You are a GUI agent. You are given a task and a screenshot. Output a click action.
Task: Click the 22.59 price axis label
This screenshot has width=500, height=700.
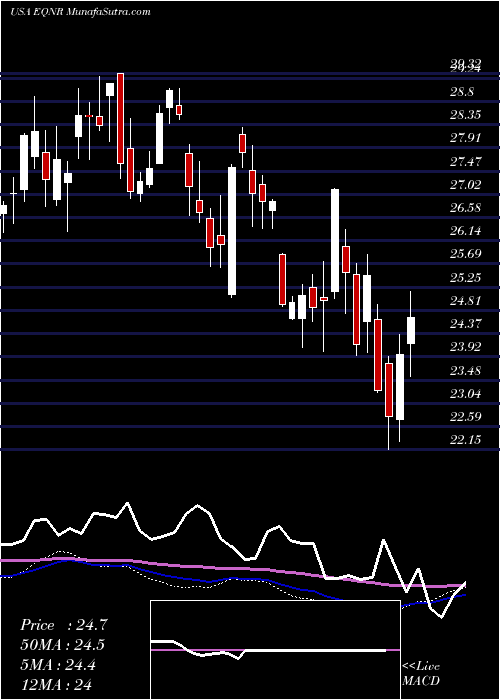click(x=465, y=417)
